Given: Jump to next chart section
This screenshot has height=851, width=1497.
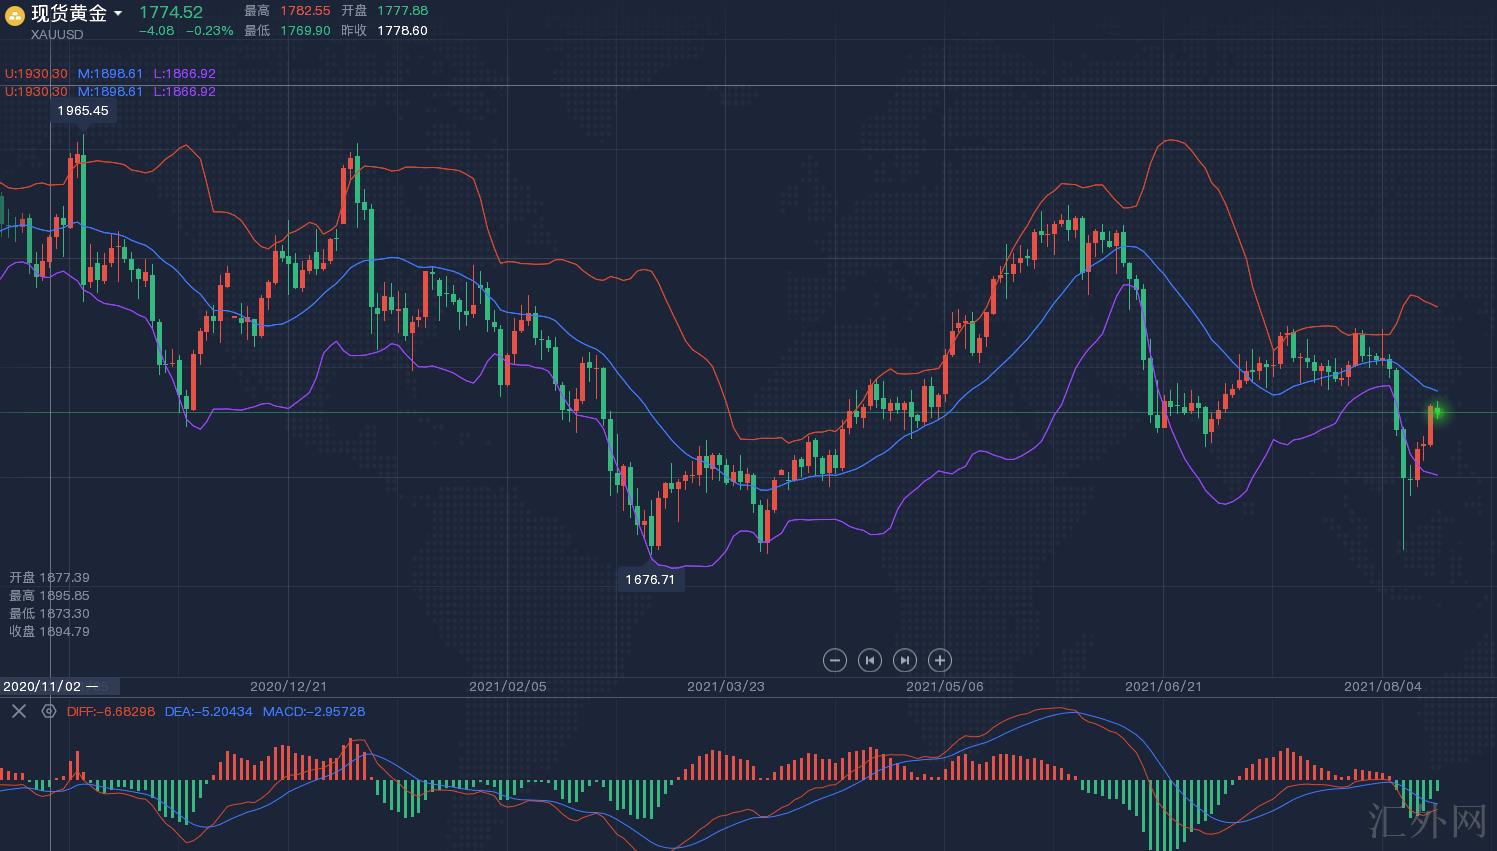Looking at the screenshot, I should 905,660.
